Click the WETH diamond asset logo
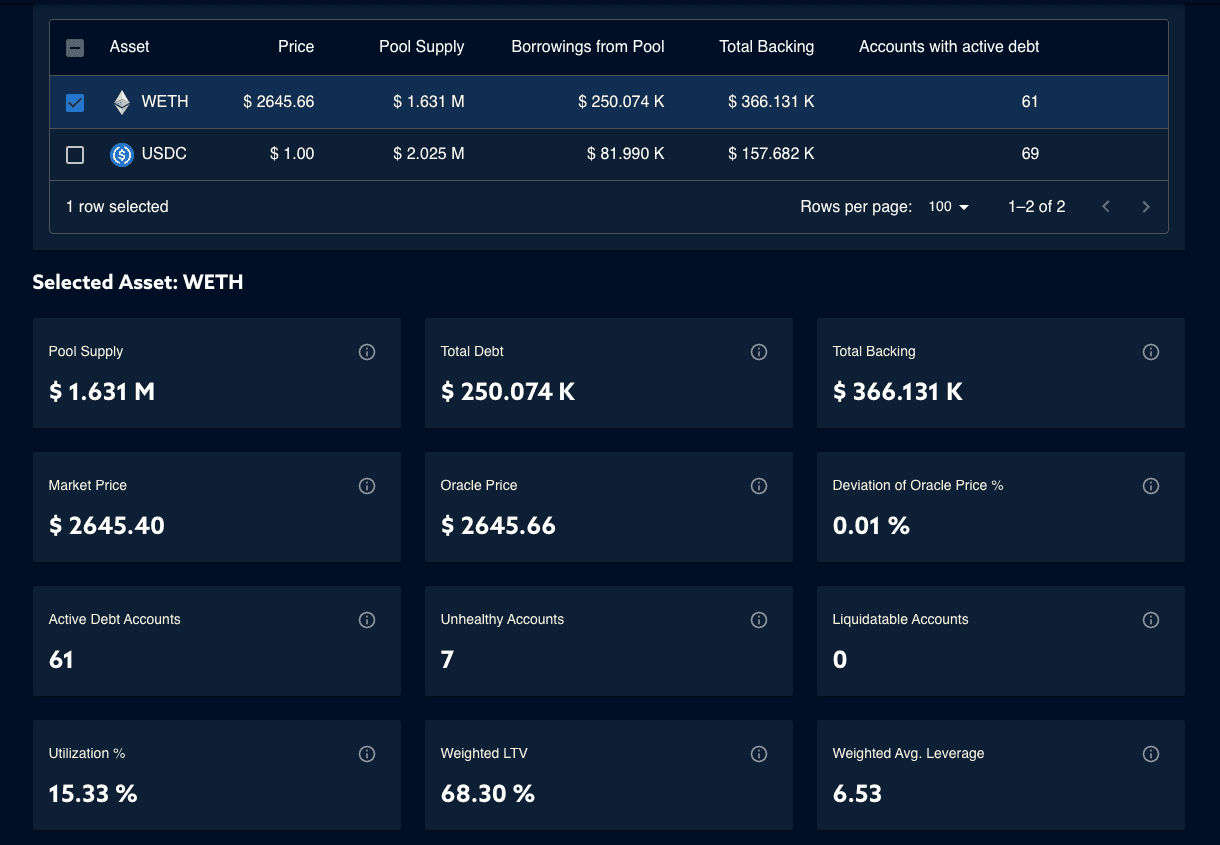 122,101
